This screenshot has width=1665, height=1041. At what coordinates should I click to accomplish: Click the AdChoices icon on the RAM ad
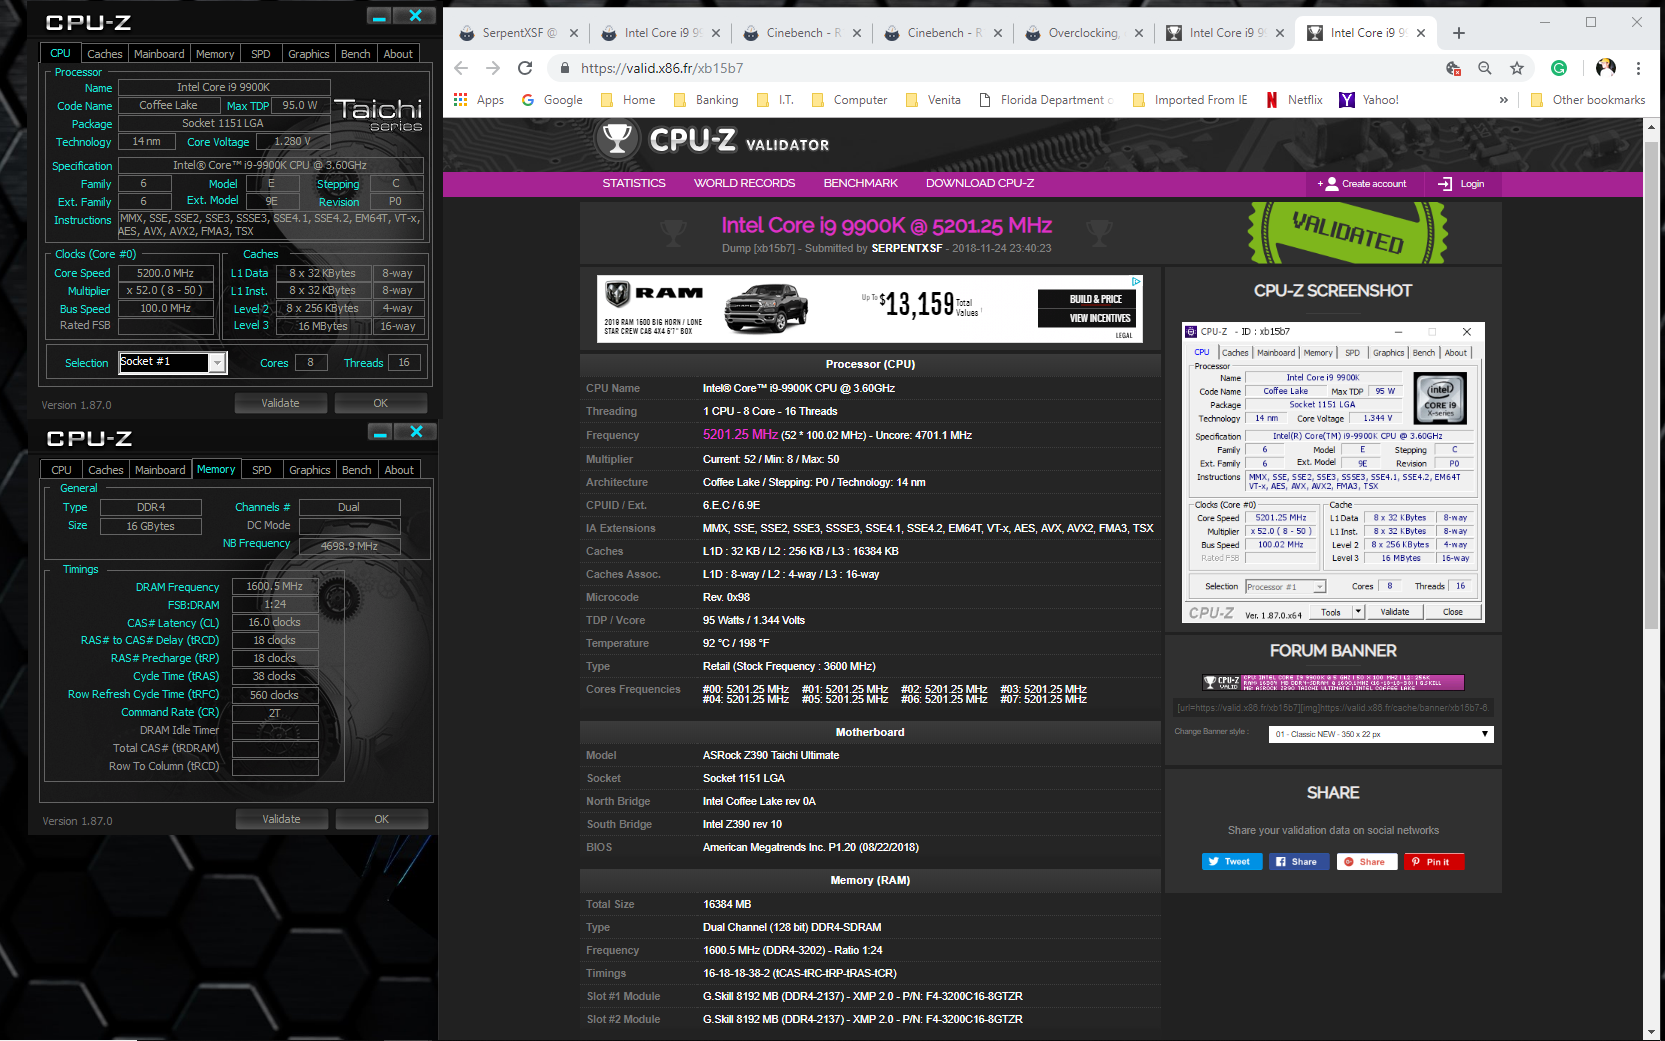1136,281
